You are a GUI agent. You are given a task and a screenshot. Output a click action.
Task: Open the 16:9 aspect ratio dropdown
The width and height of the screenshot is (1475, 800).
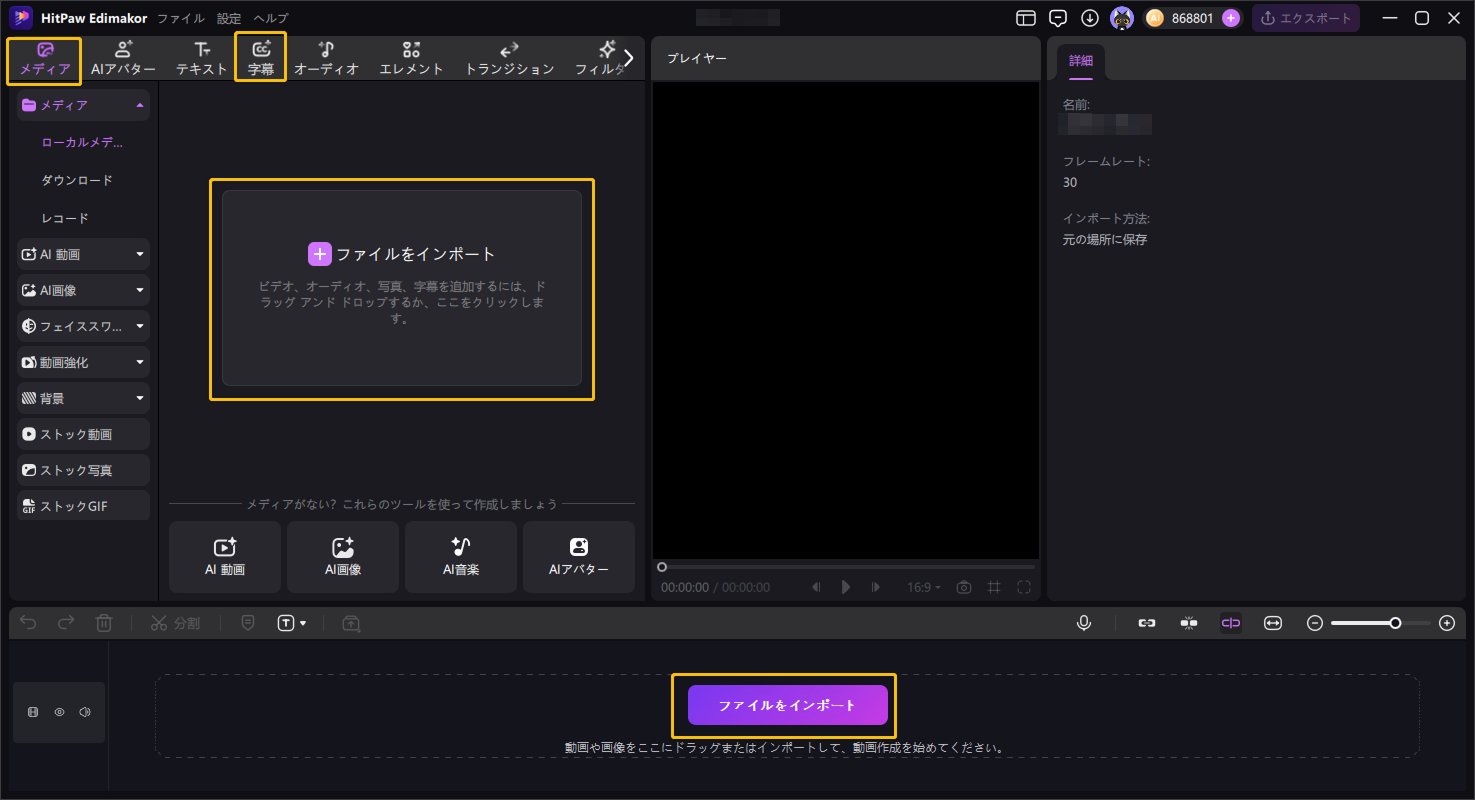pos(922,587)
